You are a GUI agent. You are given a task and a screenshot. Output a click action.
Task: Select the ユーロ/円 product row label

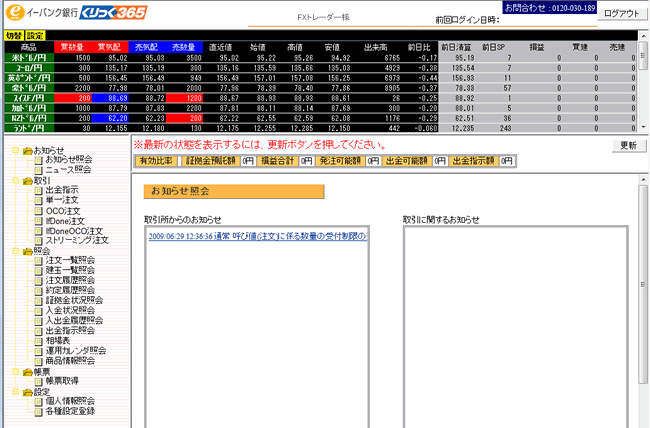29,68
